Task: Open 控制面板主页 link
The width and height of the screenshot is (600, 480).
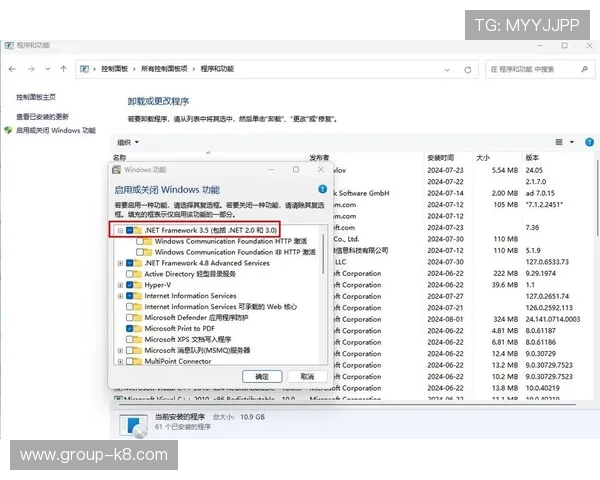Action: point(36,97)
